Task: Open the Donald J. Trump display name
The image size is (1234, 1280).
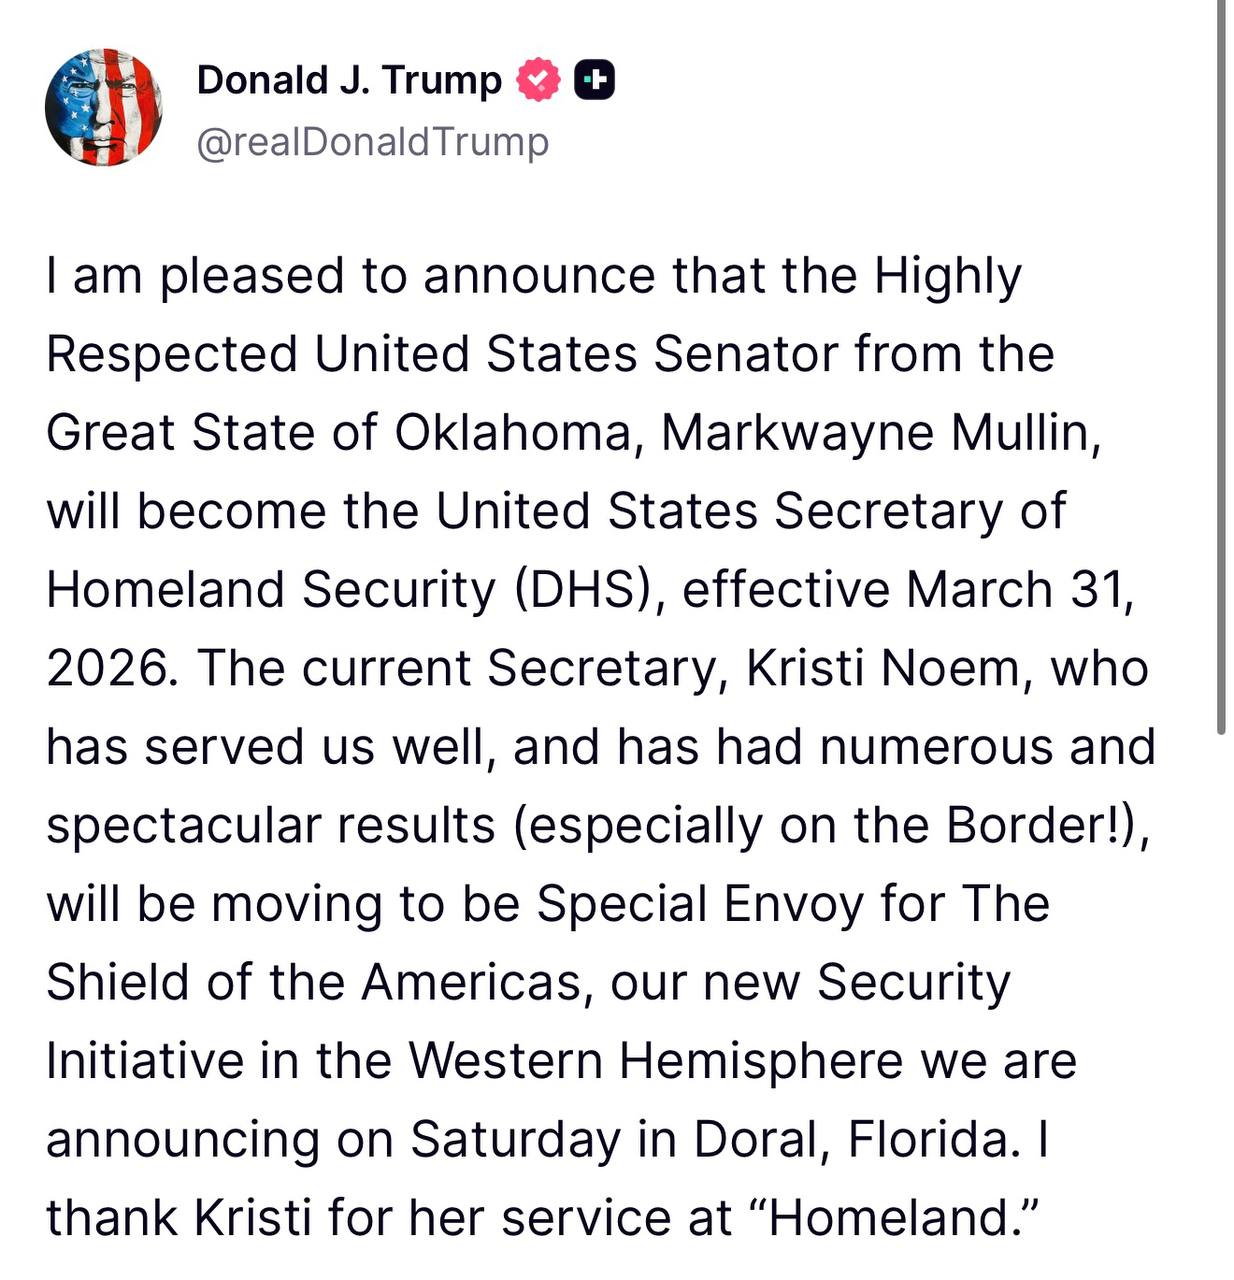Action: tap(349, 80)
